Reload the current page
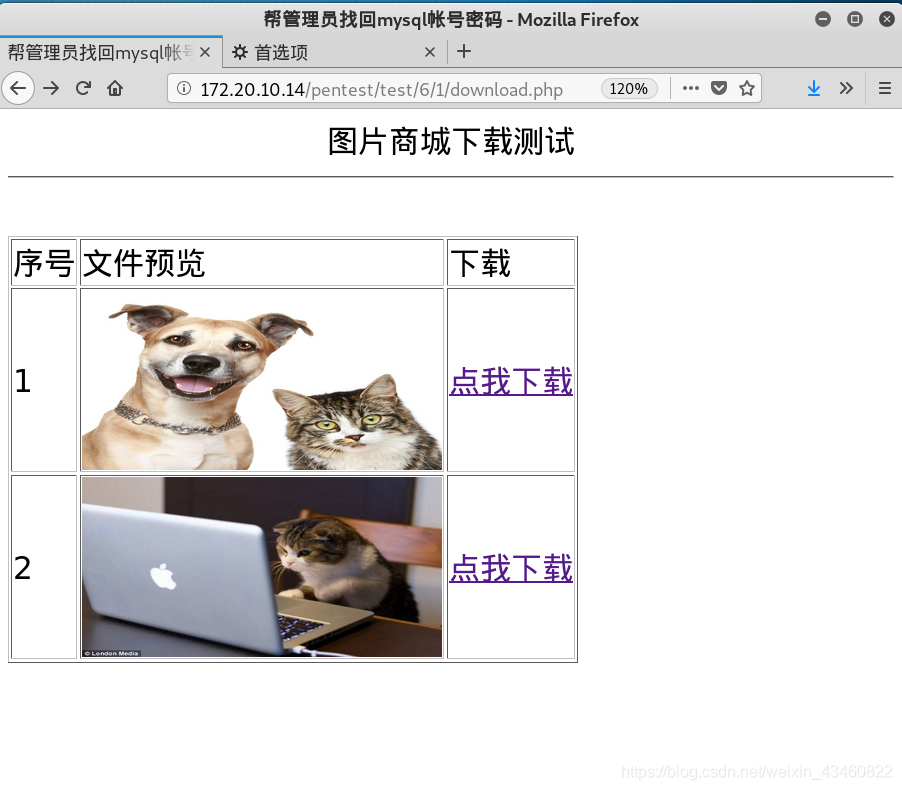Screen dimensions: 902x790 83,88
